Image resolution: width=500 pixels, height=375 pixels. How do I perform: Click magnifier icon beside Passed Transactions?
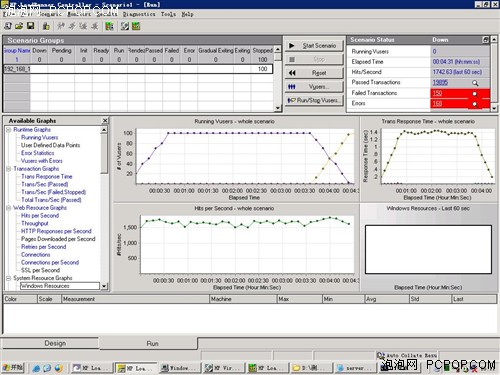[x=475, y=83]
